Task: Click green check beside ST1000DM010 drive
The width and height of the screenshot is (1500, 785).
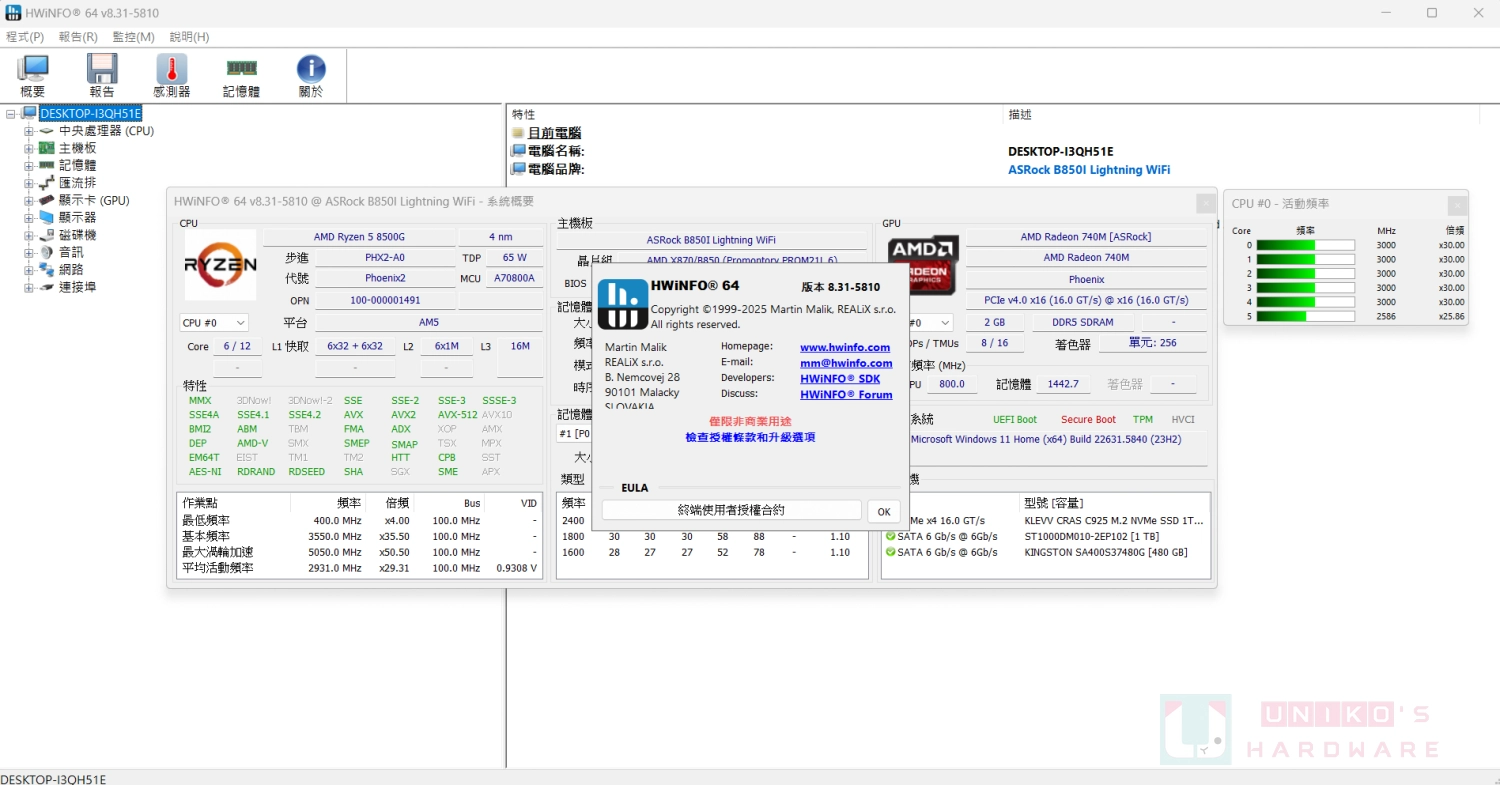Action: pyautogui.click(x=890, y=536)
